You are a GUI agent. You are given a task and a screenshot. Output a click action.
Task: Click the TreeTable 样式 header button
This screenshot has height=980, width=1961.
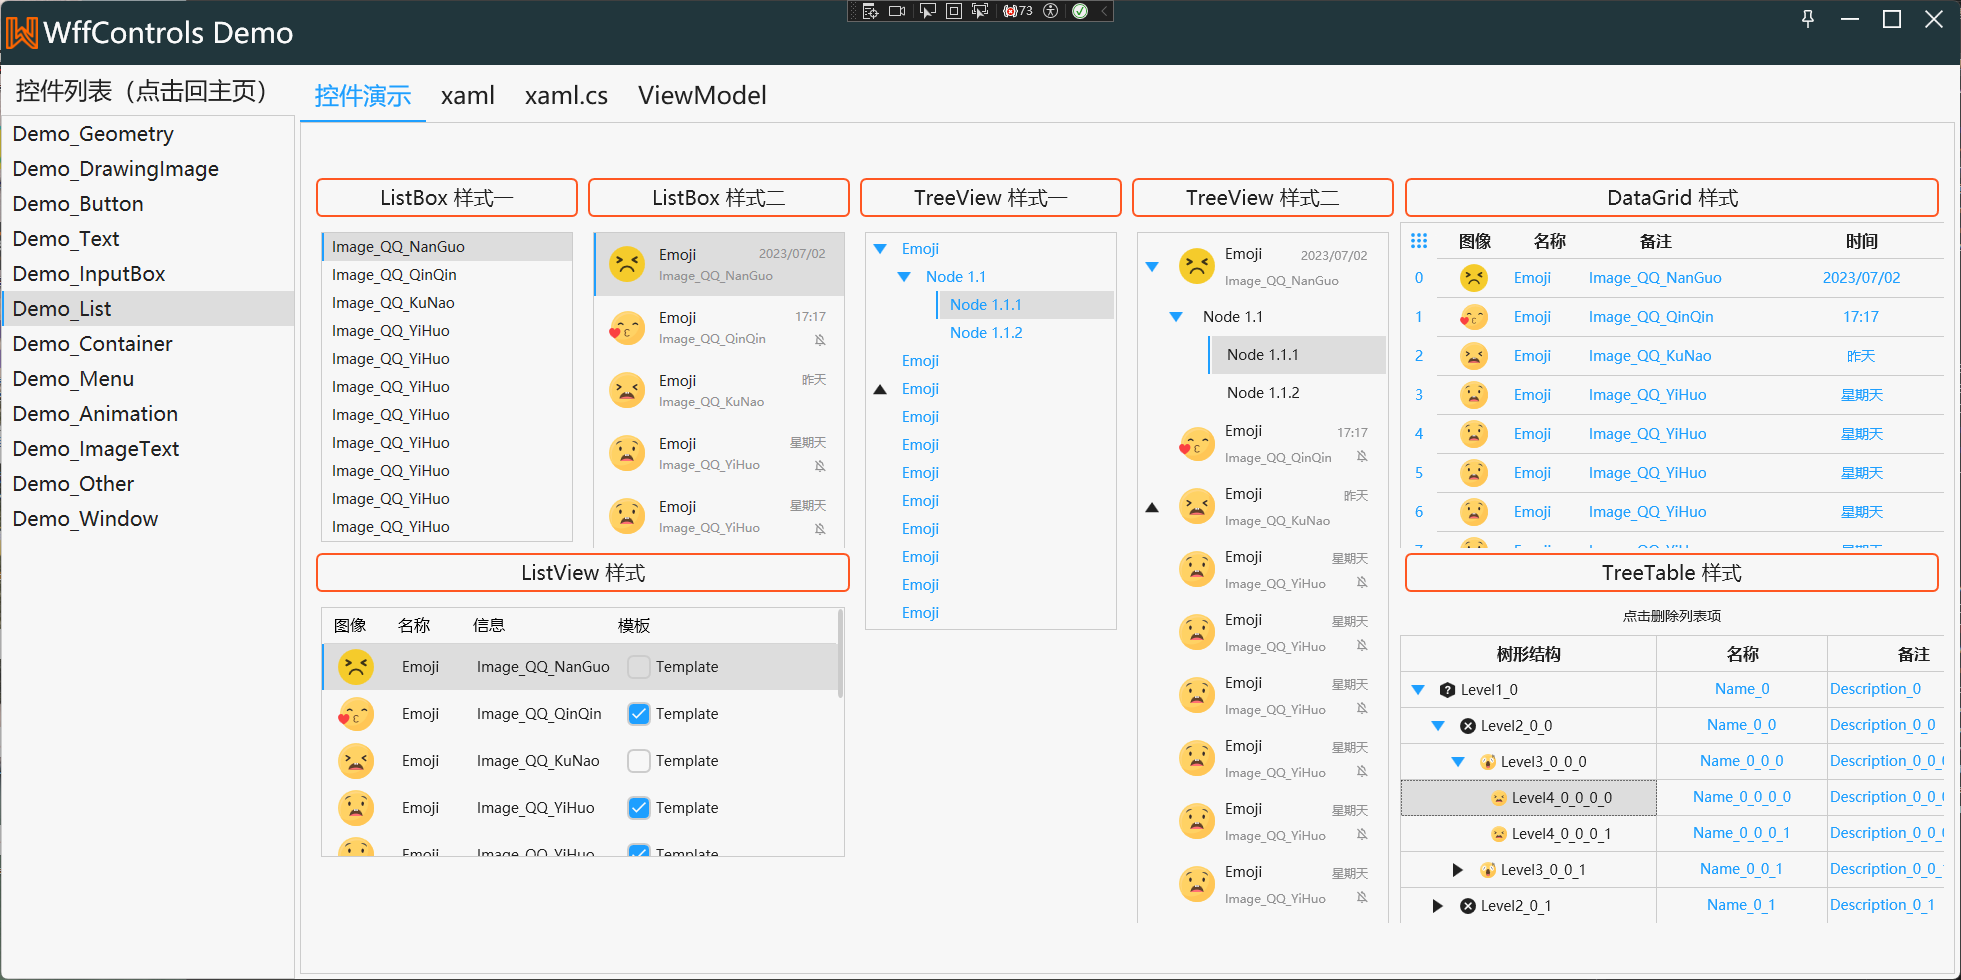1672,573
